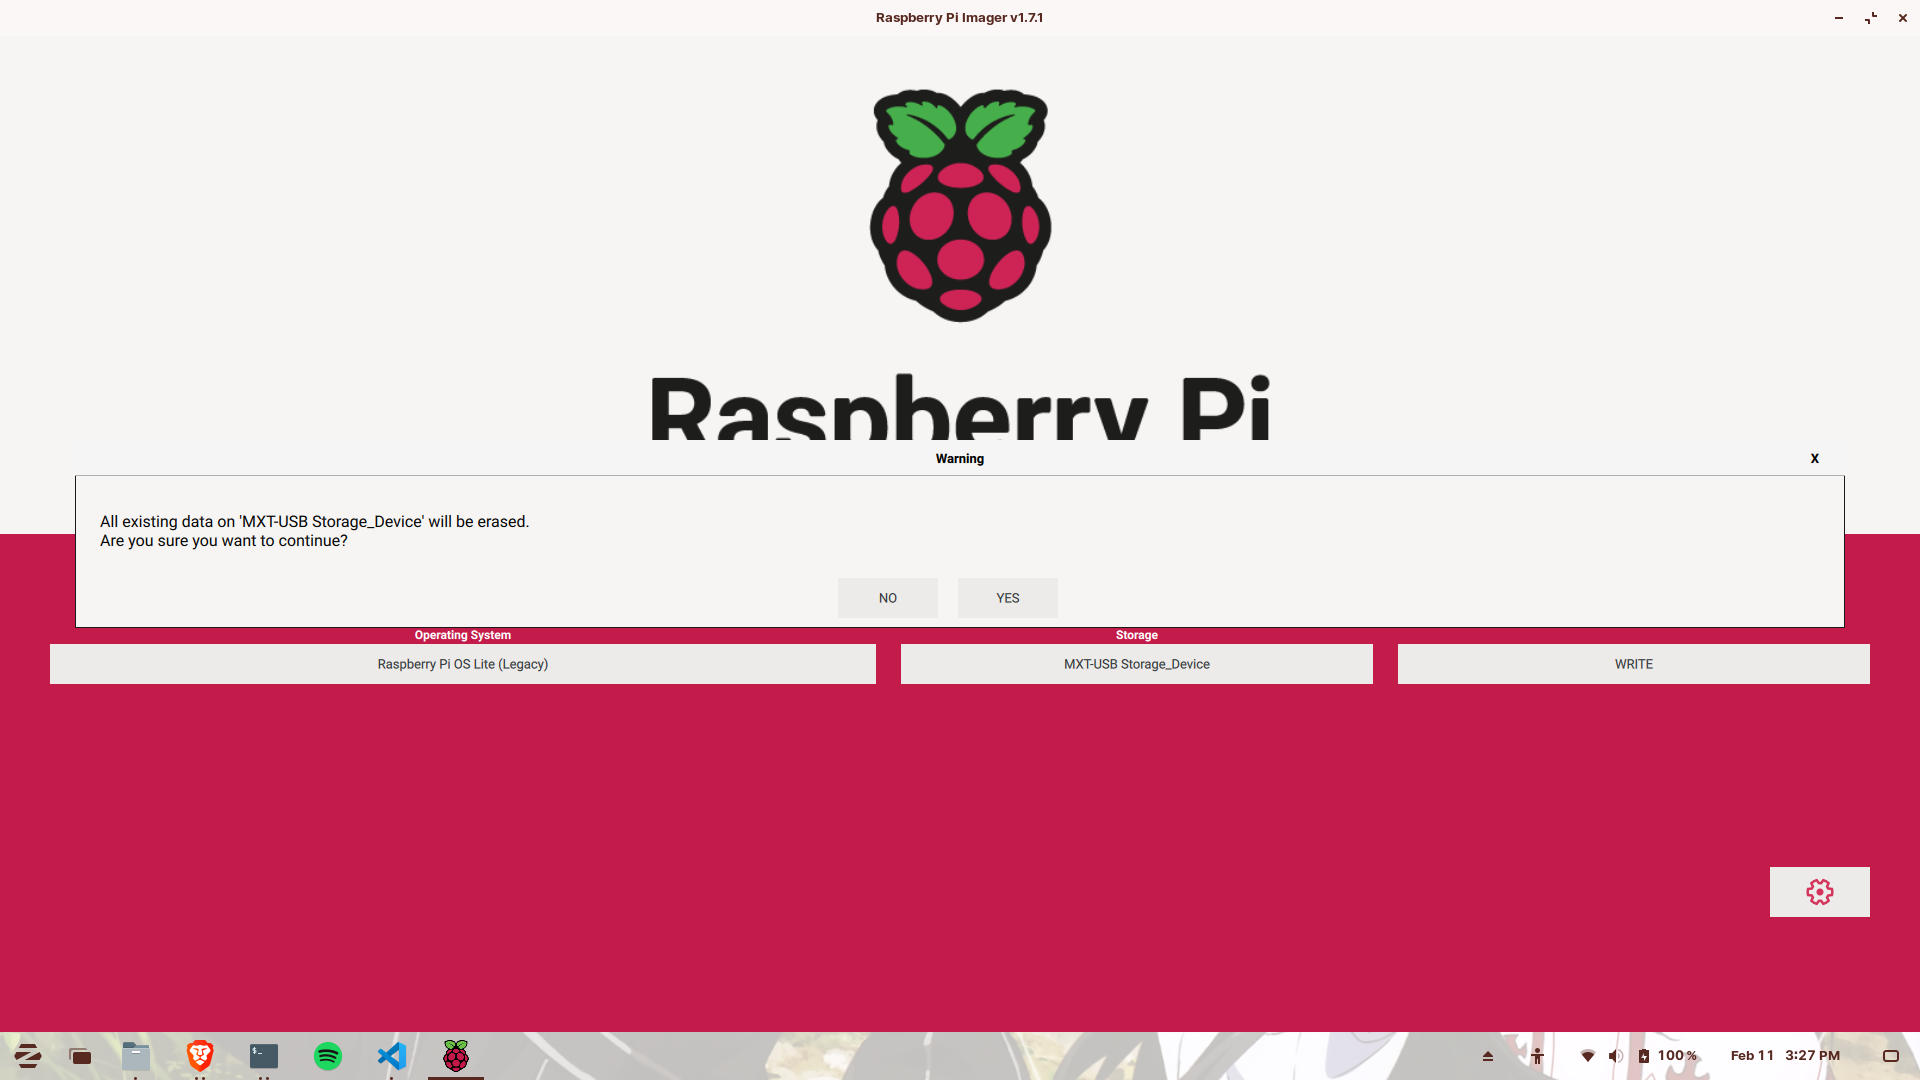Image resolution: width=1920 pixels, height=1080 pixels.
Task: Click 'Are you sure you want to continue?' text
Action: [x=224, y=541]
